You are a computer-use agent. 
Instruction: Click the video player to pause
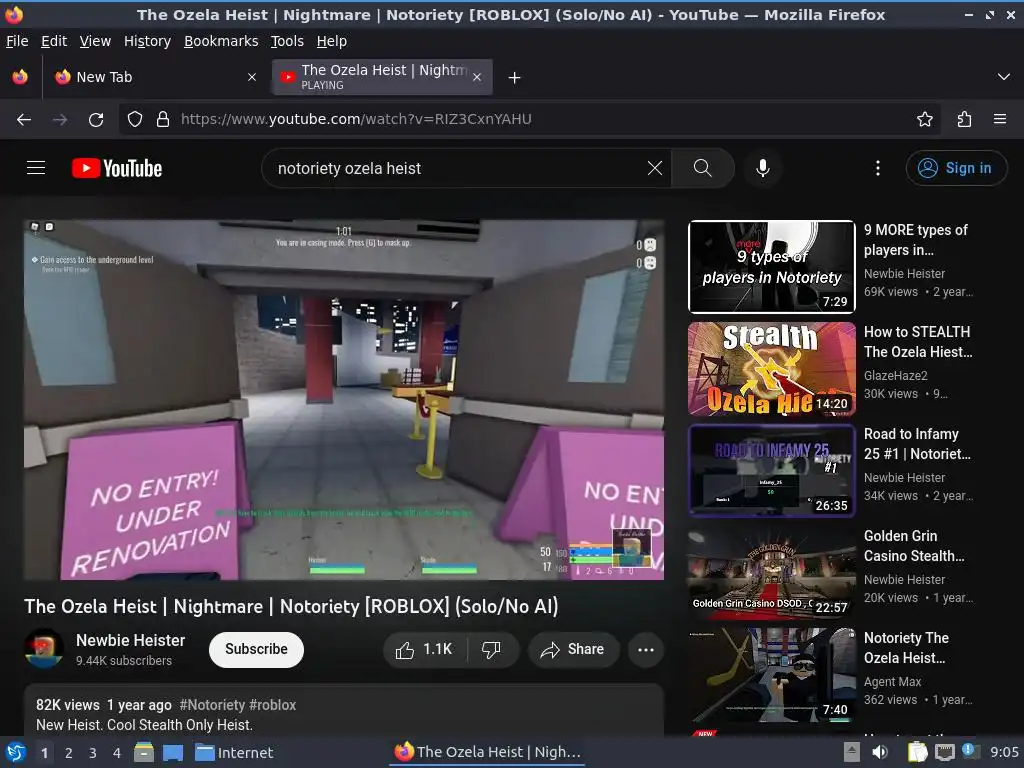click(x=344, y=400)
